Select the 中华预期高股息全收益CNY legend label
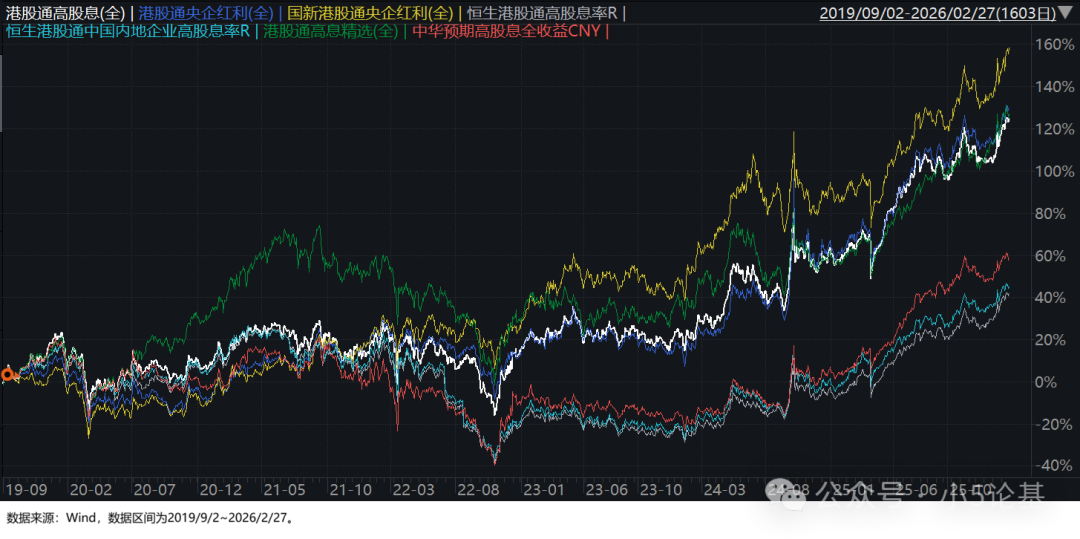 point(507,31)
